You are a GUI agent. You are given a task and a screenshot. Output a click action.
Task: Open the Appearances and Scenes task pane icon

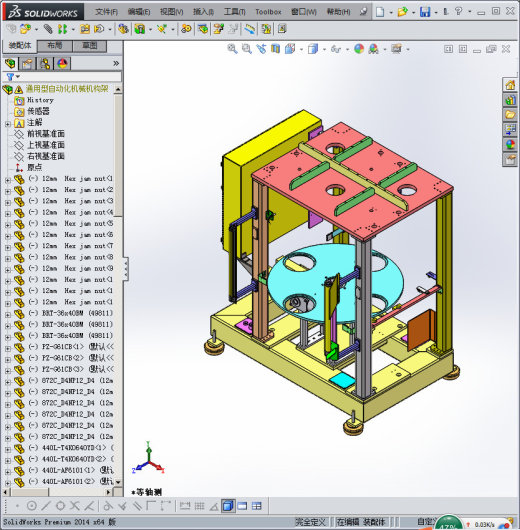point(510,144)
